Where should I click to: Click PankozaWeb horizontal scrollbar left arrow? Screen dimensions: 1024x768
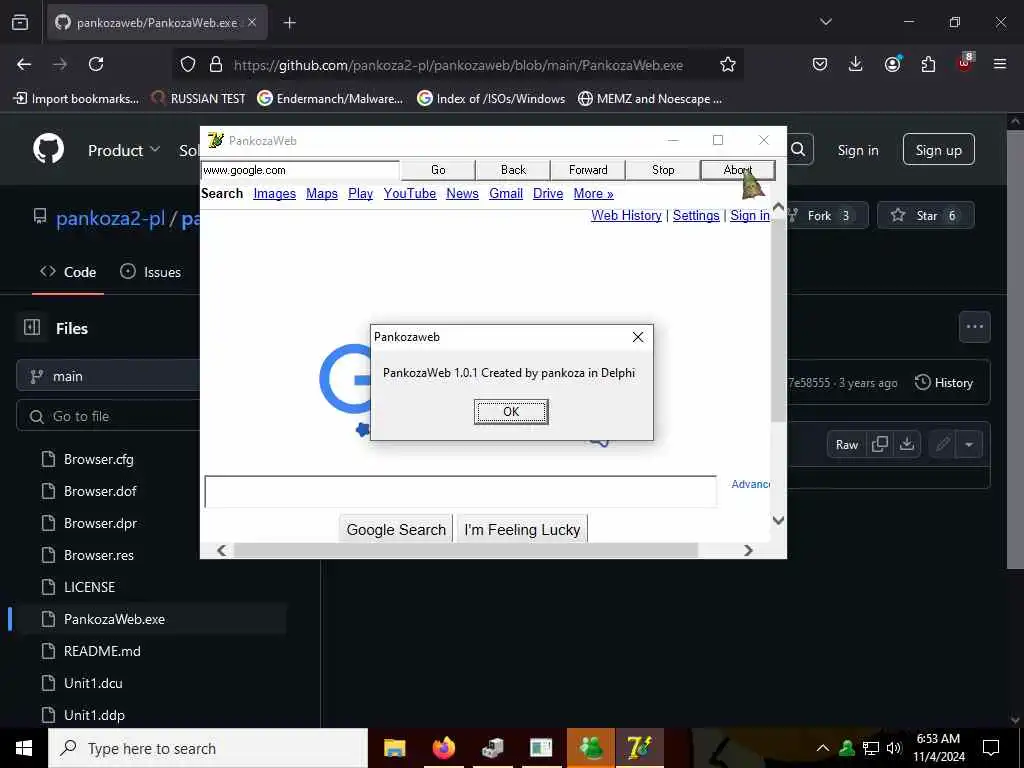click(222, 551)
